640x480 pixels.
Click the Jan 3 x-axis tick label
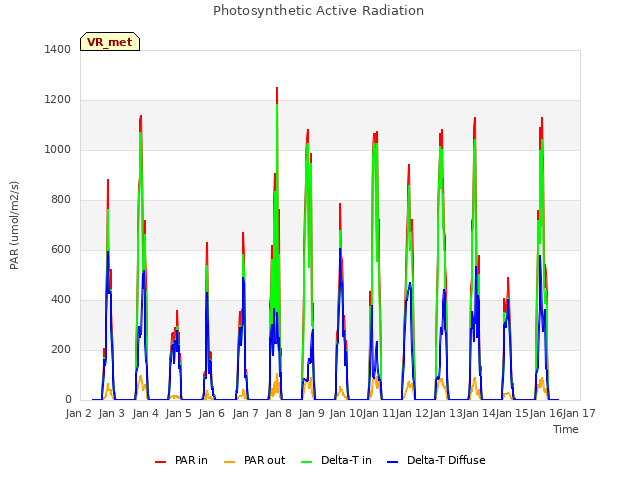(x=112, y=413)
